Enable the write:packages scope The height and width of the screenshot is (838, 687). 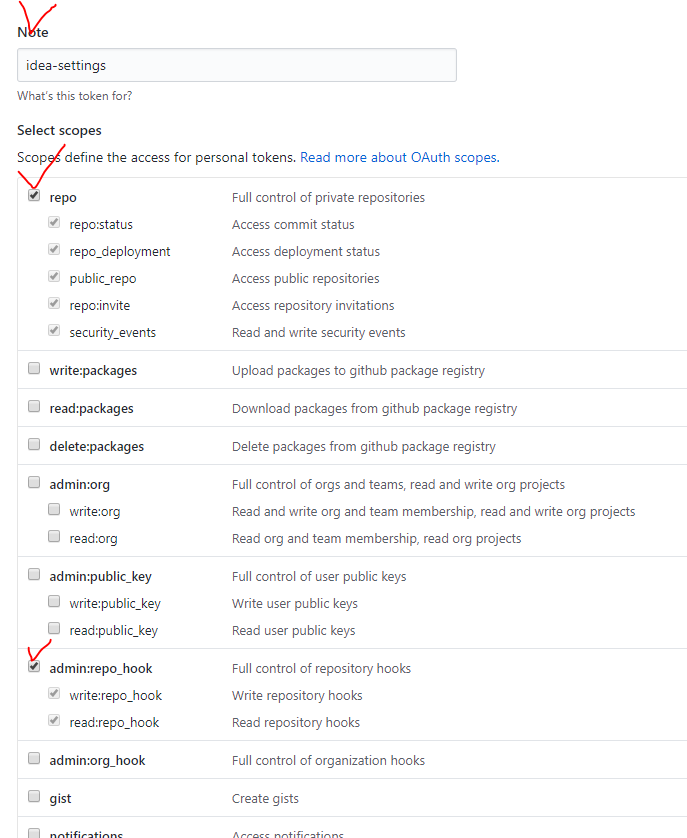34,368
